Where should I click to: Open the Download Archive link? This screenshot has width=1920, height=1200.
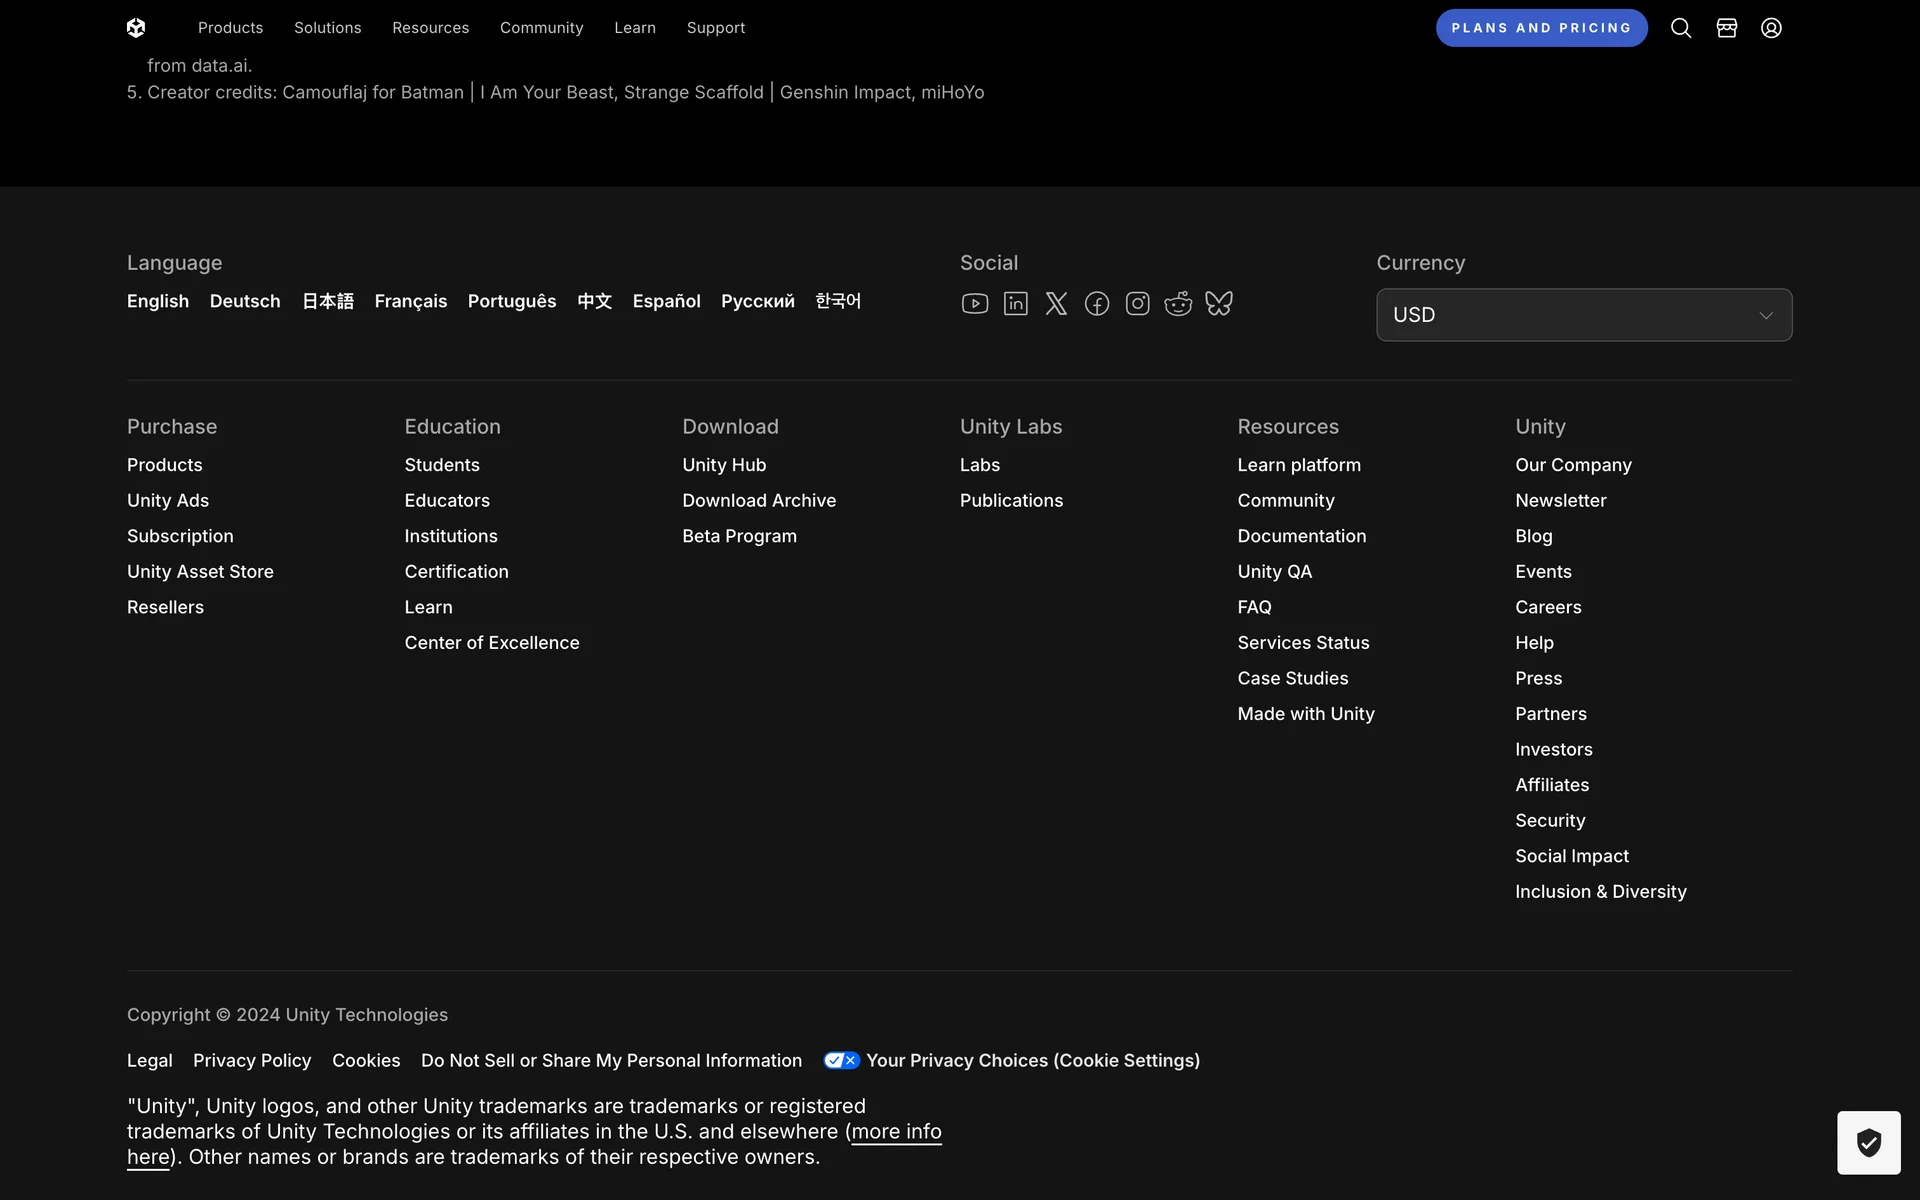click(x=758, y=500)
